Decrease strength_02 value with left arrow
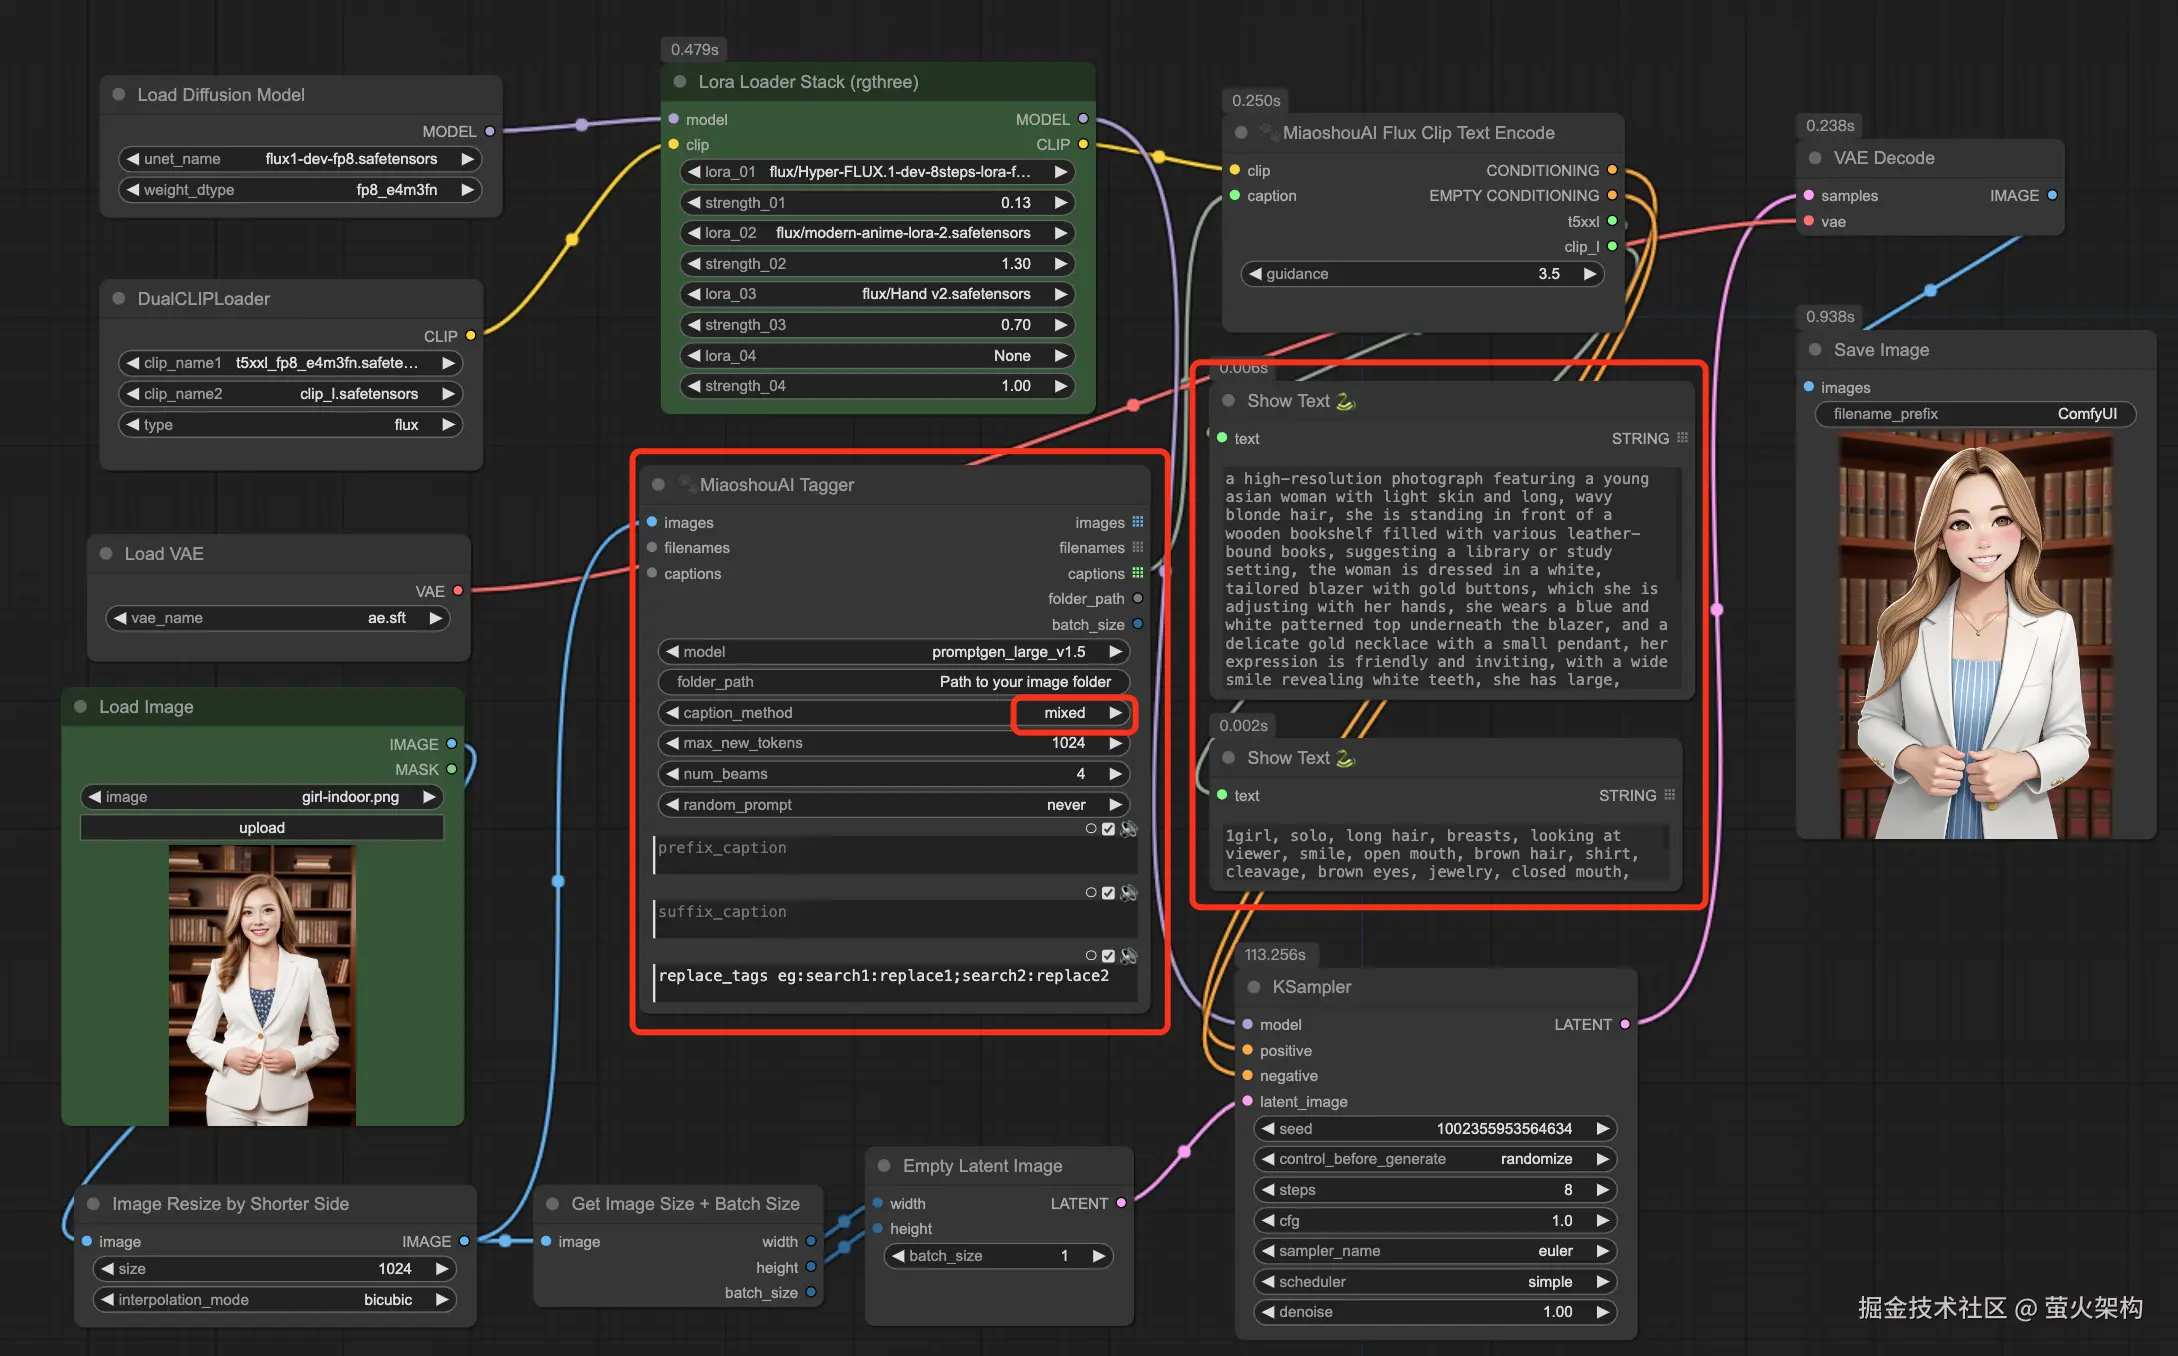 (693, 264)
